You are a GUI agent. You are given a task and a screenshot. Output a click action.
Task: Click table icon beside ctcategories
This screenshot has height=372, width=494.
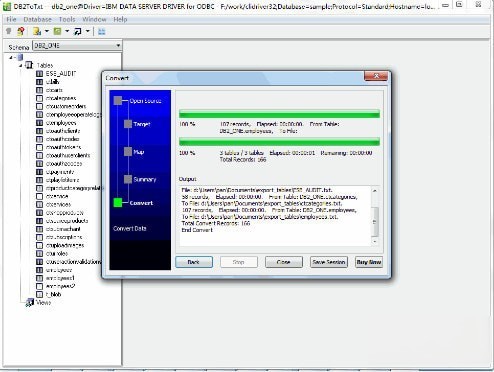click(39, 98)
